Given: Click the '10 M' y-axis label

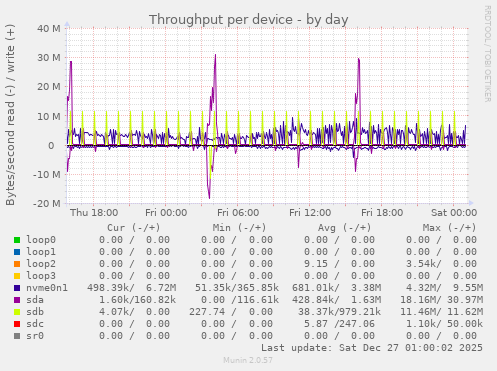Looking at the screenshot, I should pos(49,116).
